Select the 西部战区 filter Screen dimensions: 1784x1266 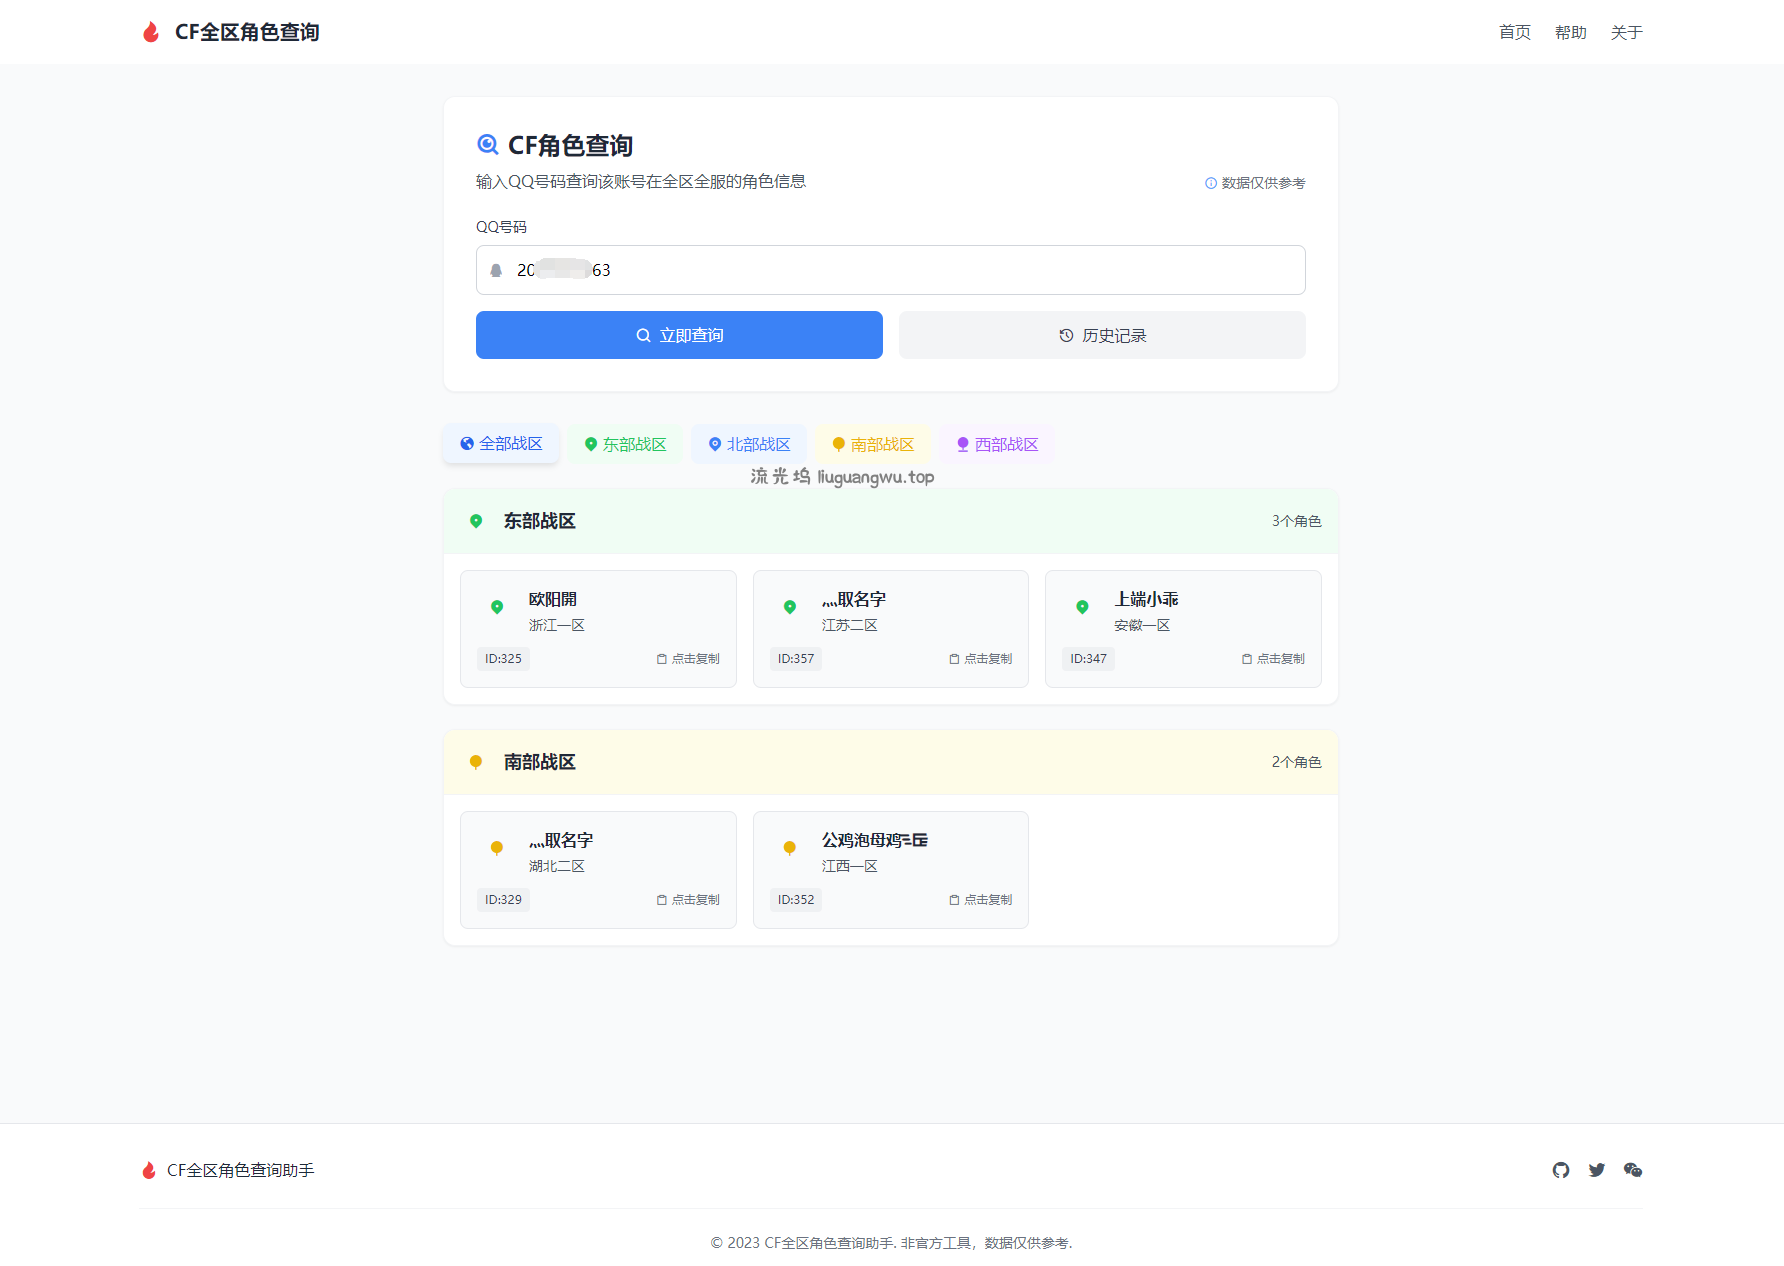point(996,443)
